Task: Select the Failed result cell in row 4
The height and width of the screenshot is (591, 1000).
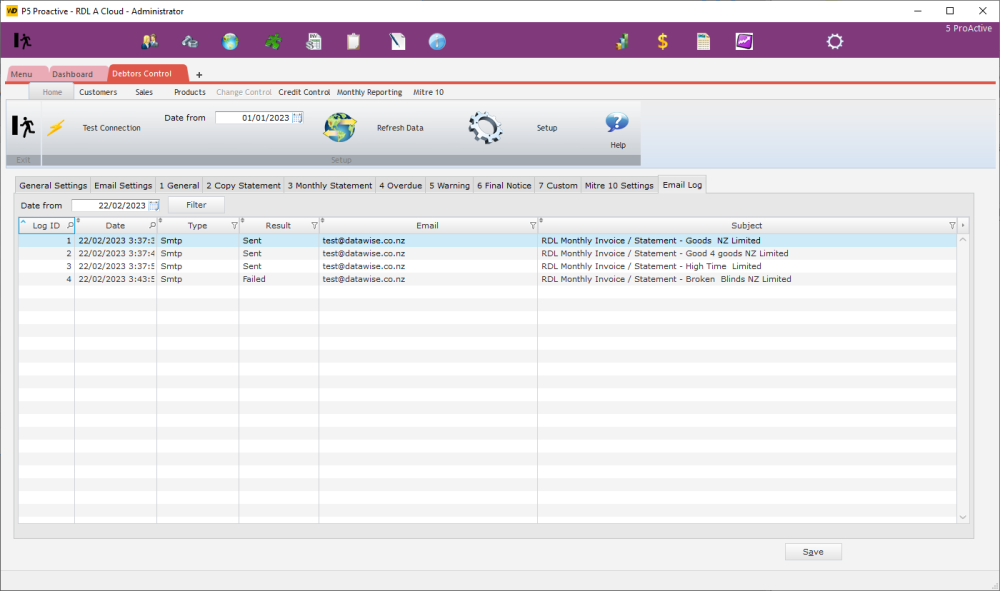Action: click(279, 279)
